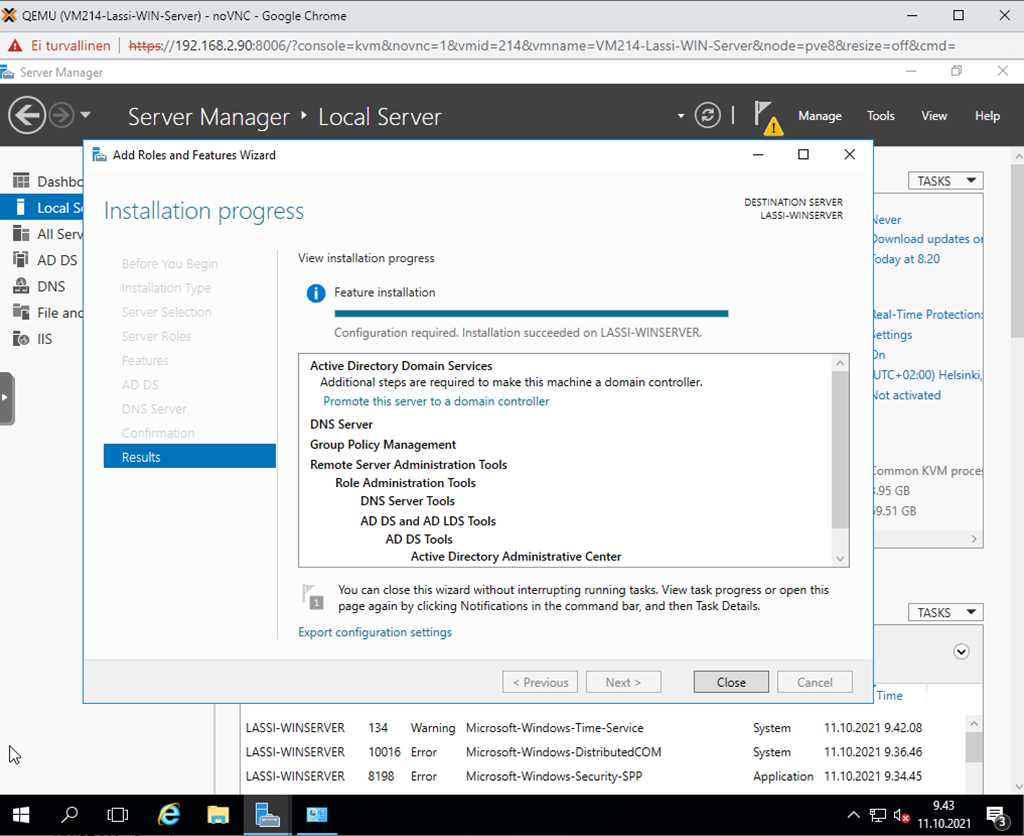Viewport: 1024px width, 836px height.
Task: Open the Tools menu
Action: [x=880, y=116]
